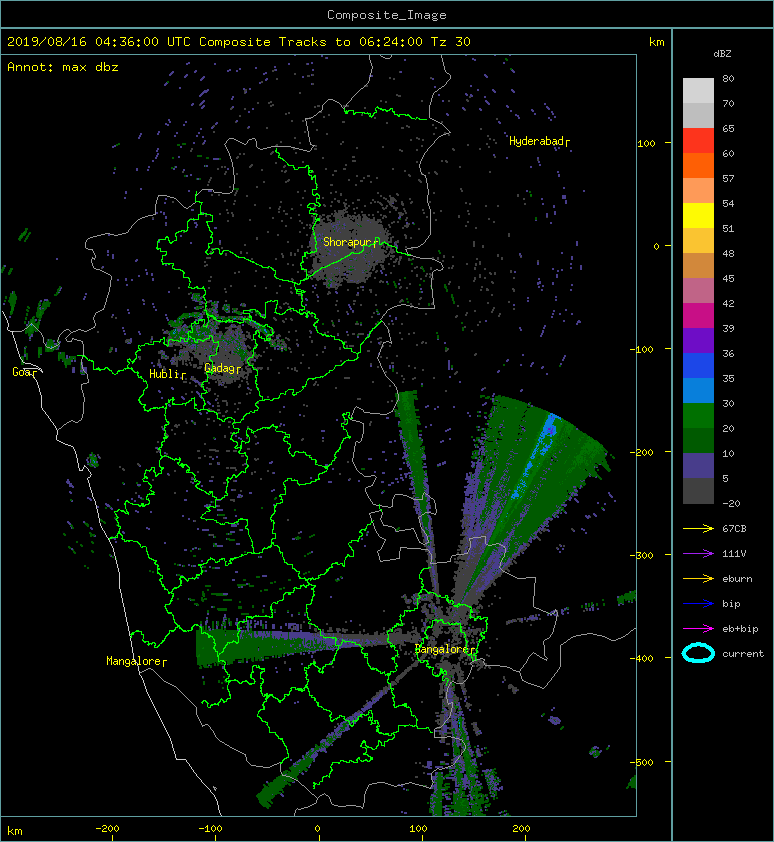Click the 67CB legend label
Viewport: 774px width, 842px height.
(734, 528)
